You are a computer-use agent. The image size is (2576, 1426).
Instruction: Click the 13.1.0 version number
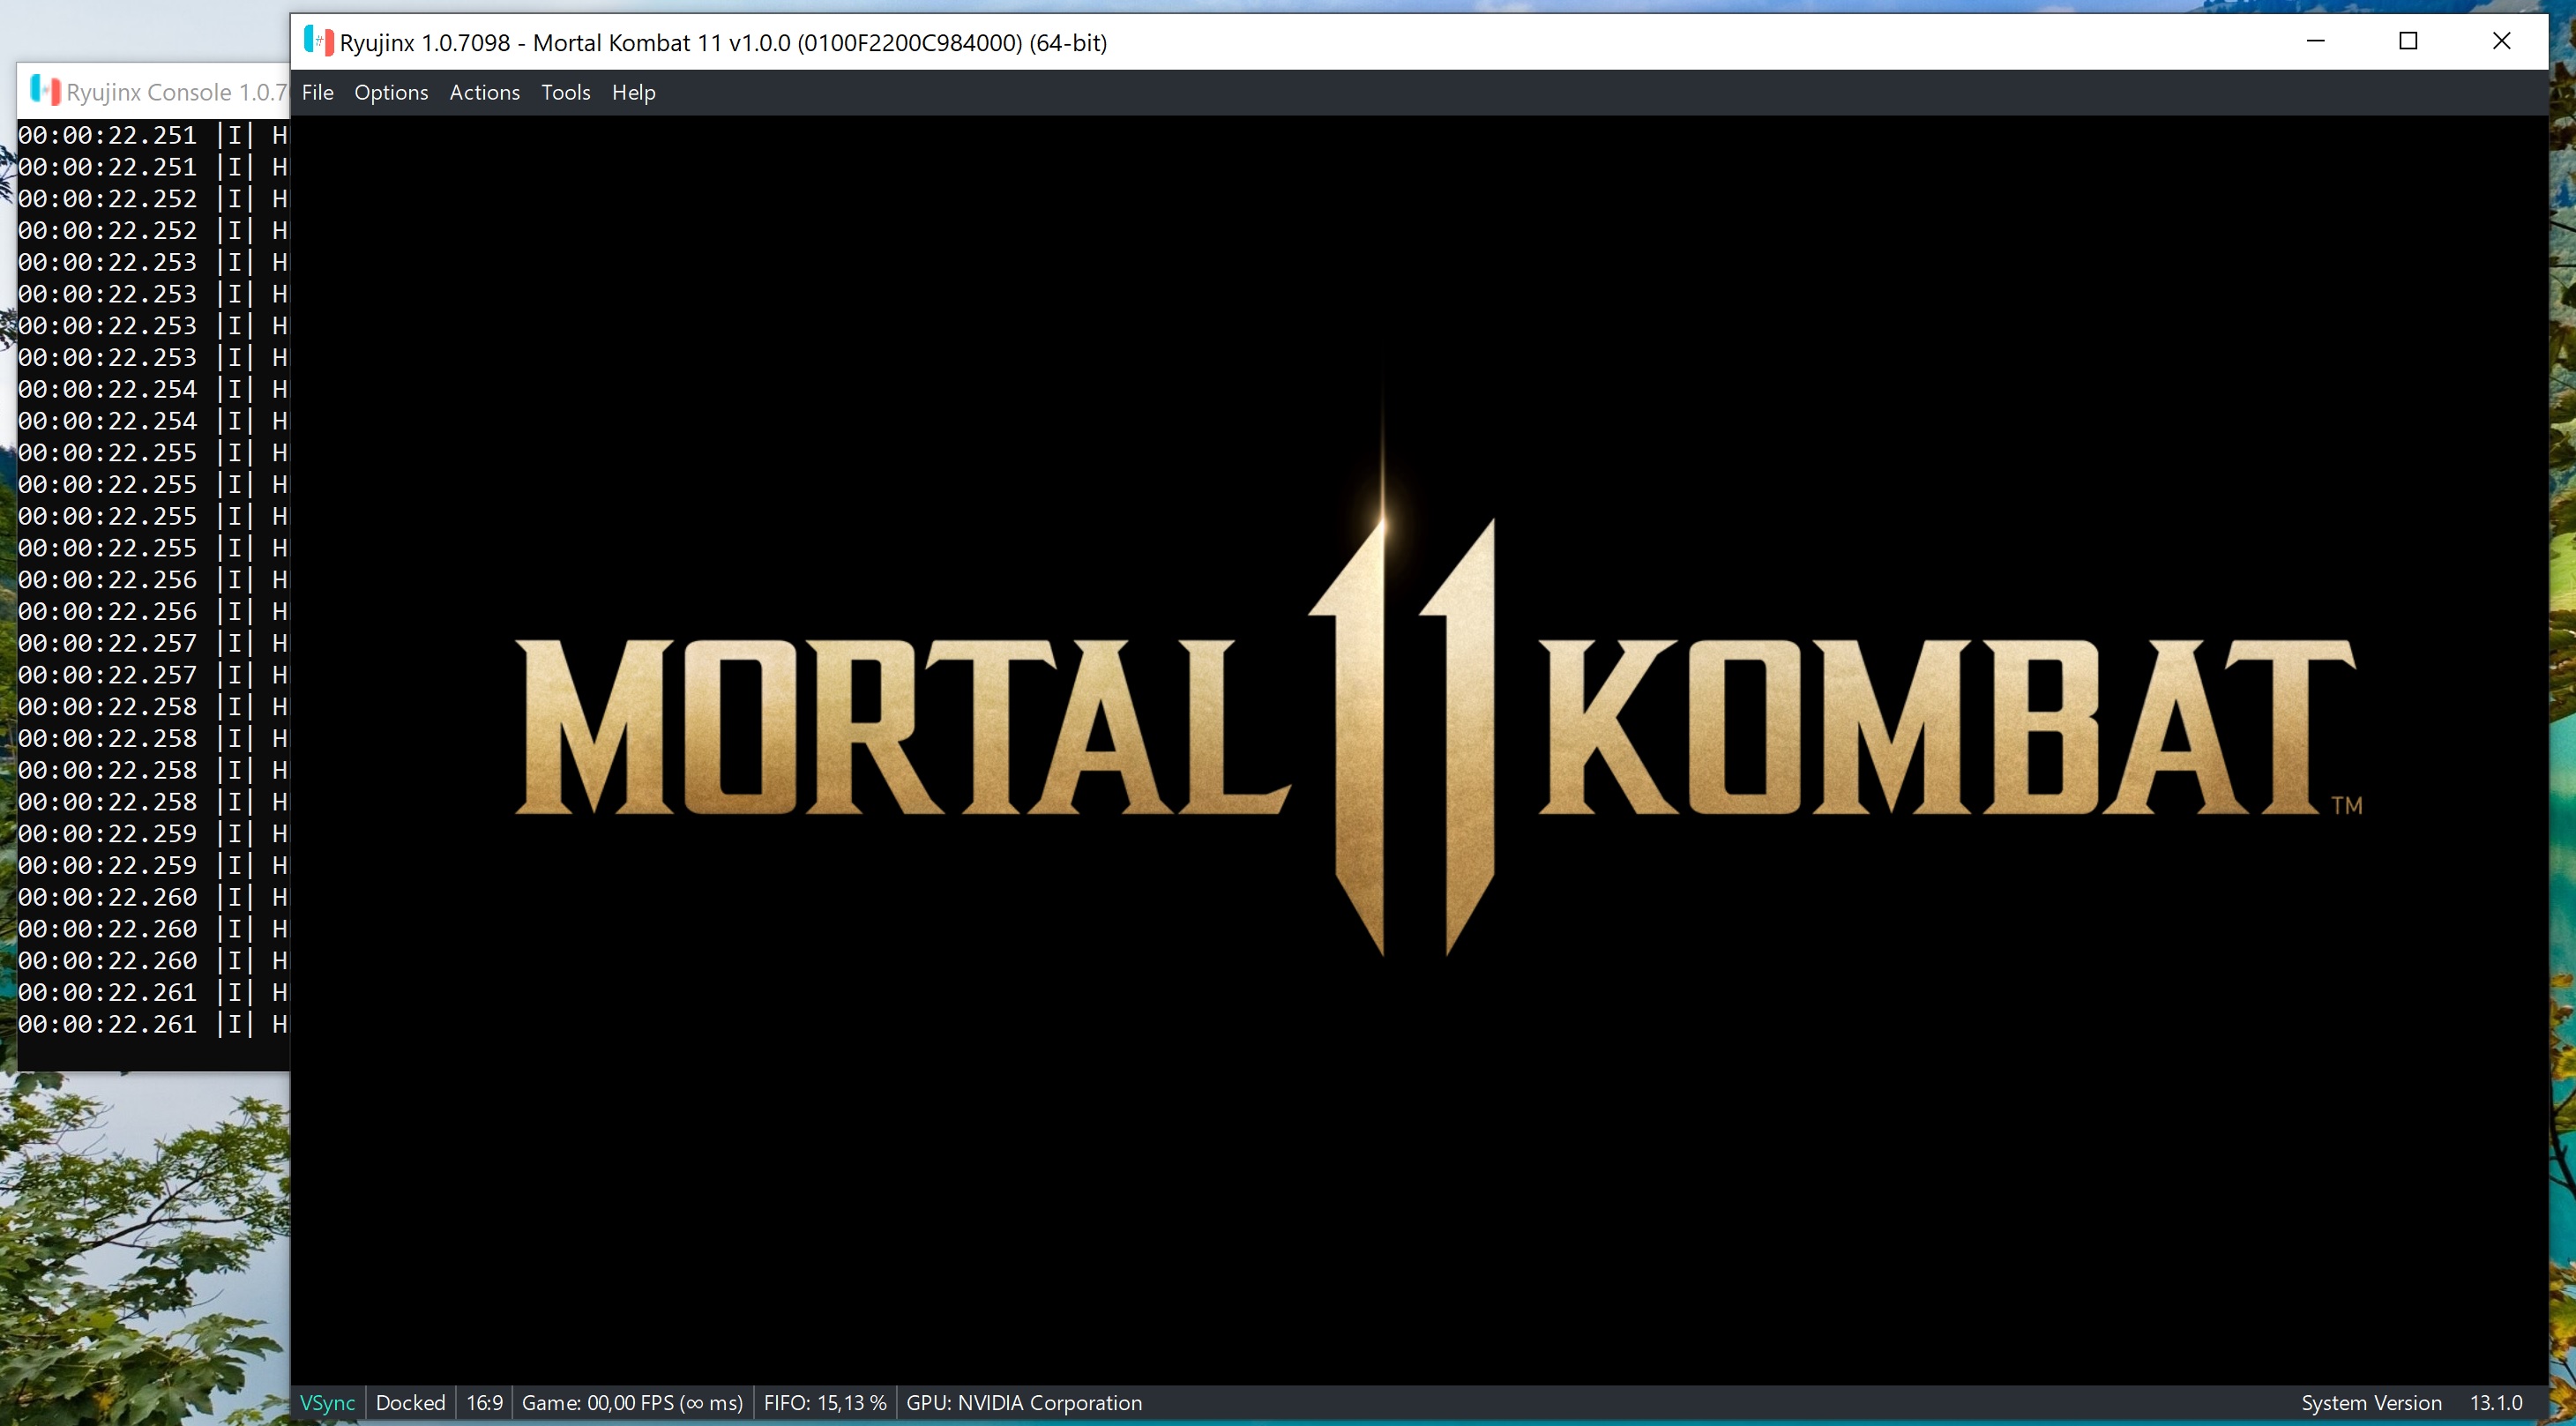pos(2496,1403)
